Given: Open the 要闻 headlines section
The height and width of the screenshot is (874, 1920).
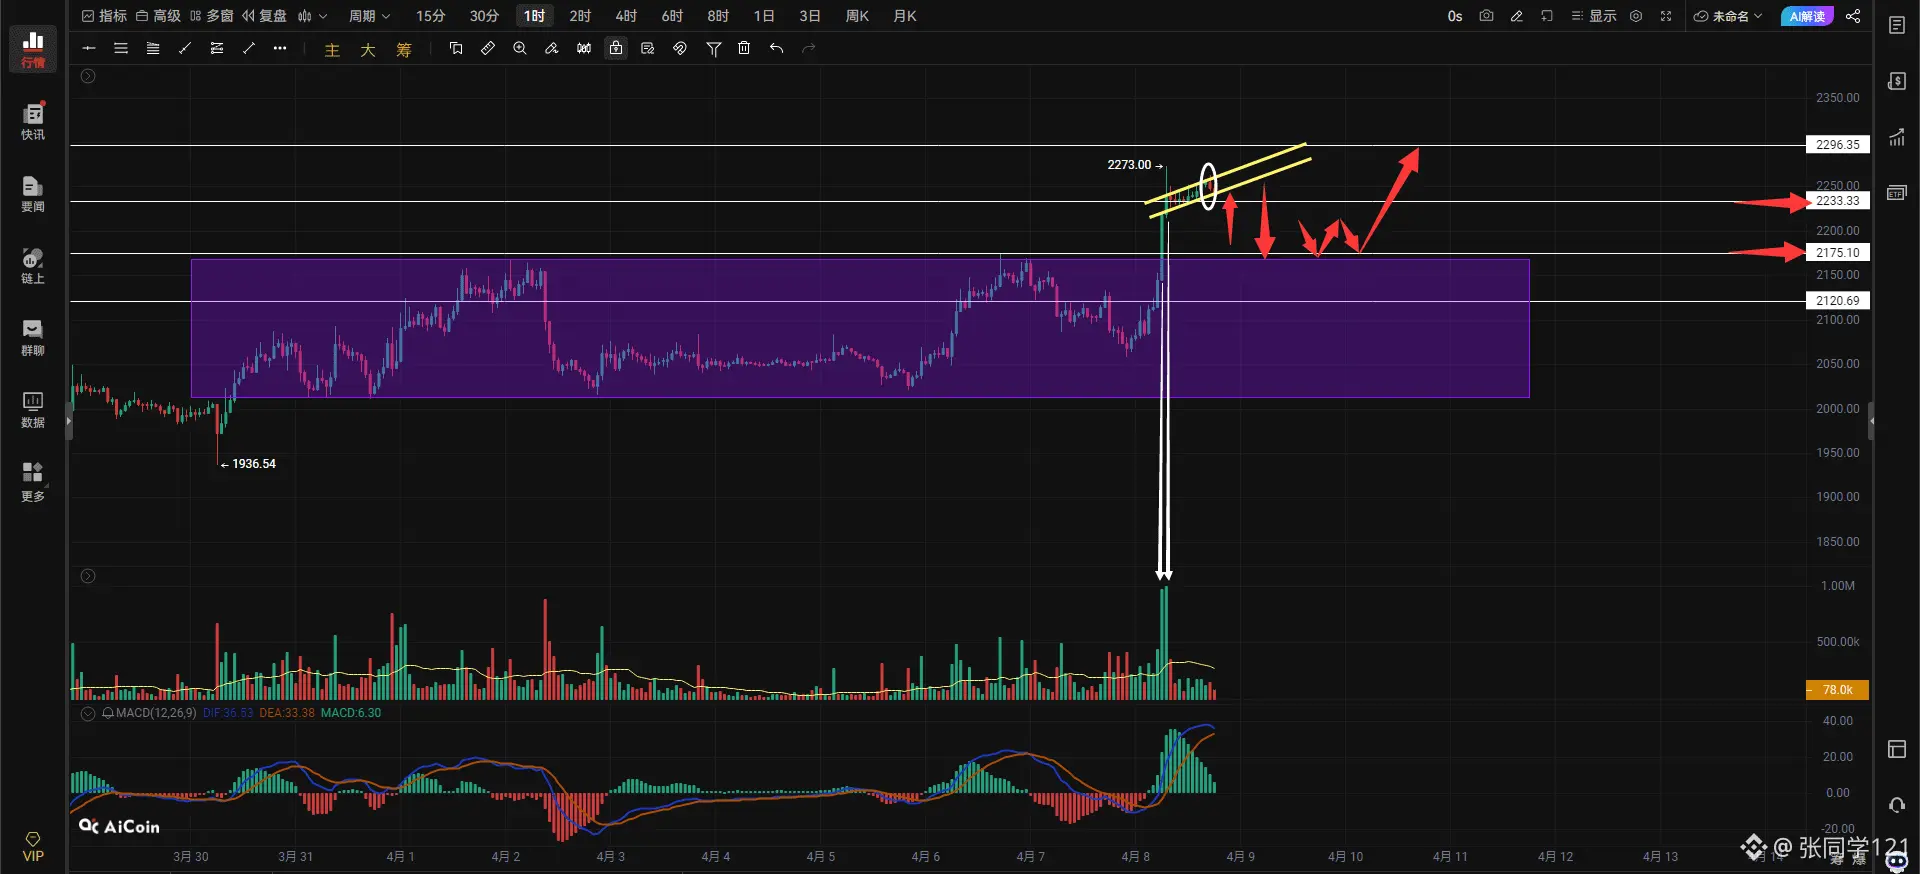Looking at the screenshot, I should tap(33, 193).
